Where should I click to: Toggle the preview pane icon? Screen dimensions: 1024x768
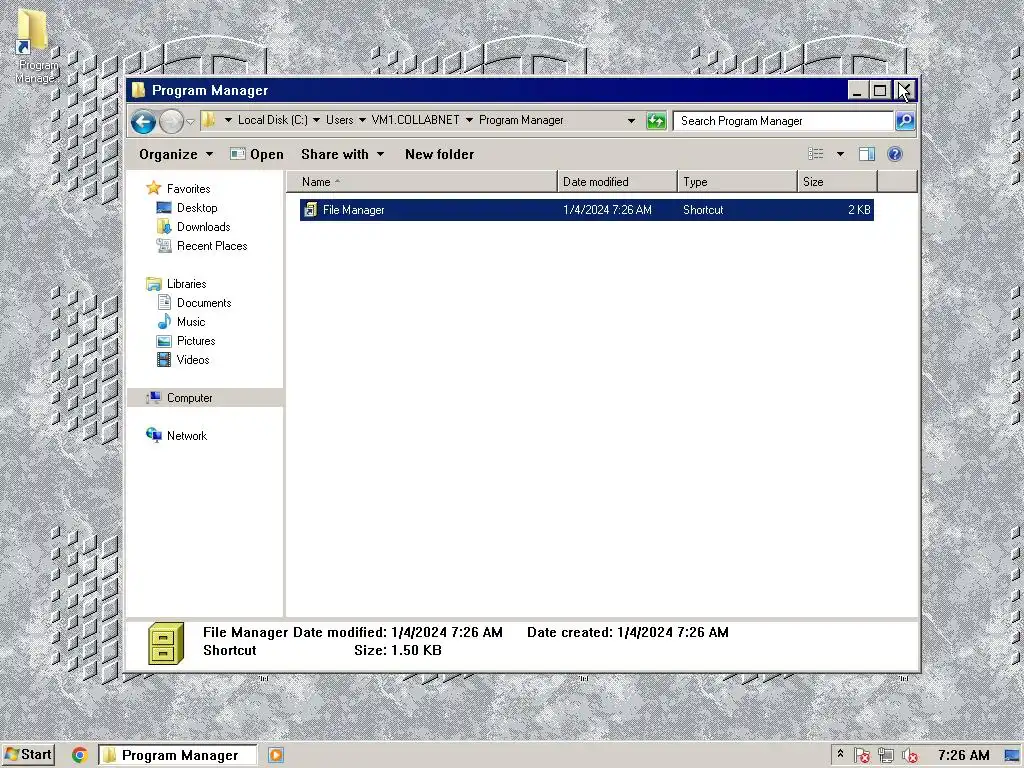point(867,154)
